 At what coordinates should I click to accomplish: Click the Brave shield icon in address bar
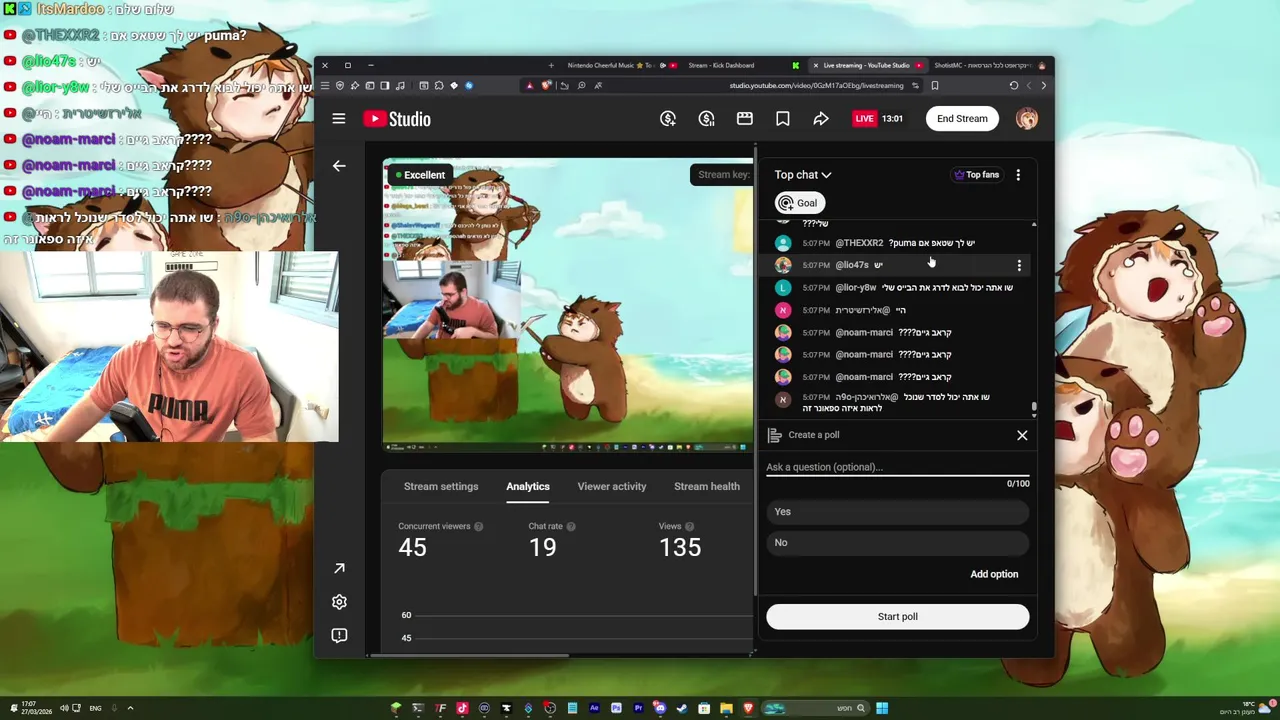tap(546, 86)
